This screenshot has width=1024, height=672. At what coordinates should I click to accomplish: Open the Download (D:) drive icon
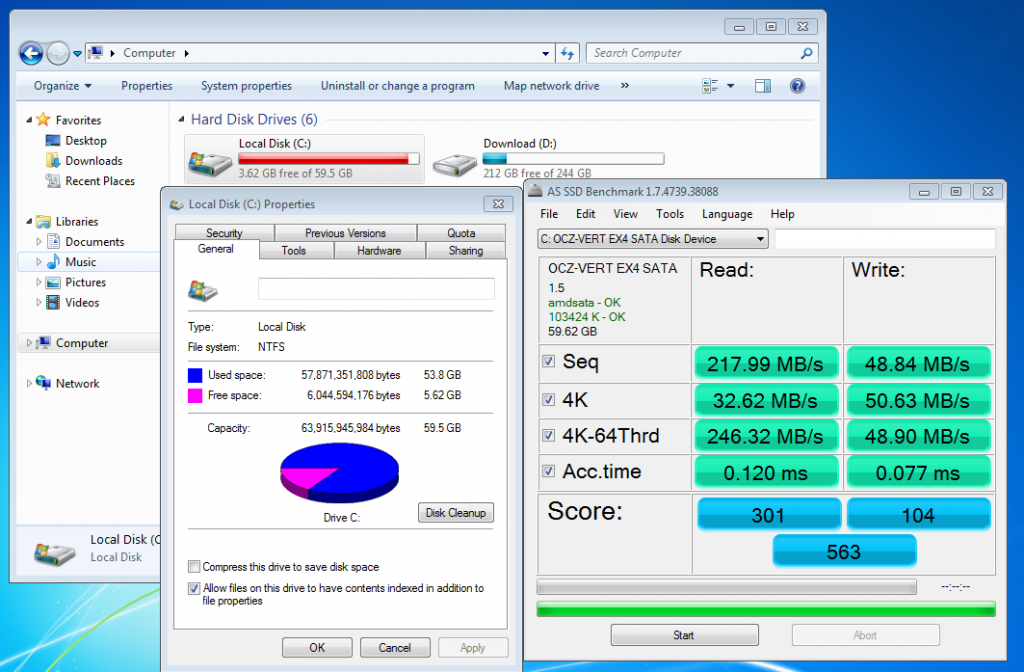coord(454,160)
